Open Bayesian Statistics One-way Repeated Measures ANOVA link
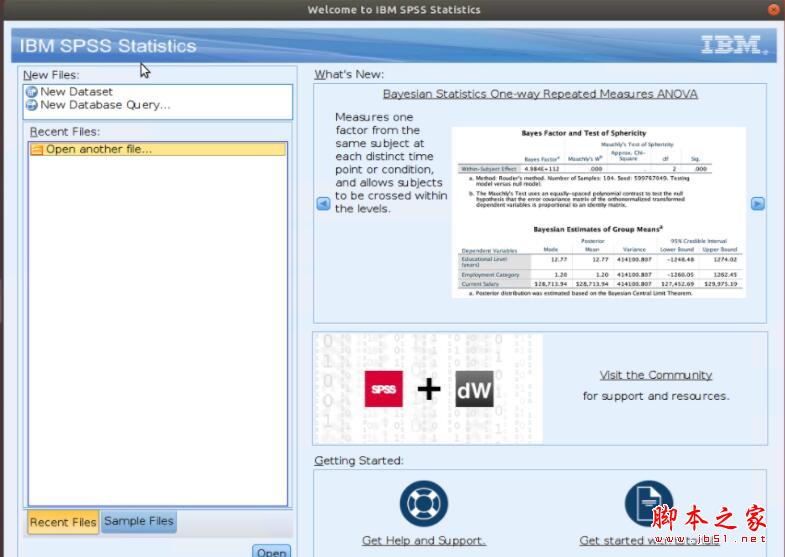This screenshot has width=785, height=557. click(x=540, y=94)
